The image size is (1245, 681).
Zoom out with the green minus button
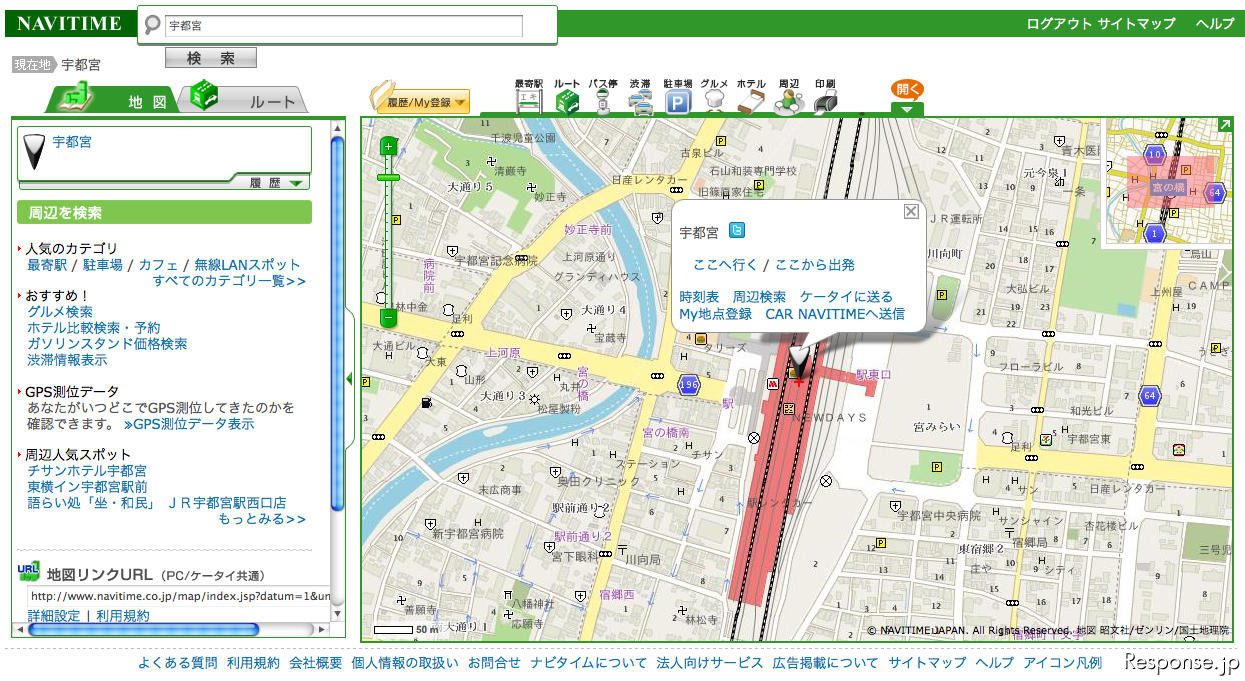pos(388,318)
